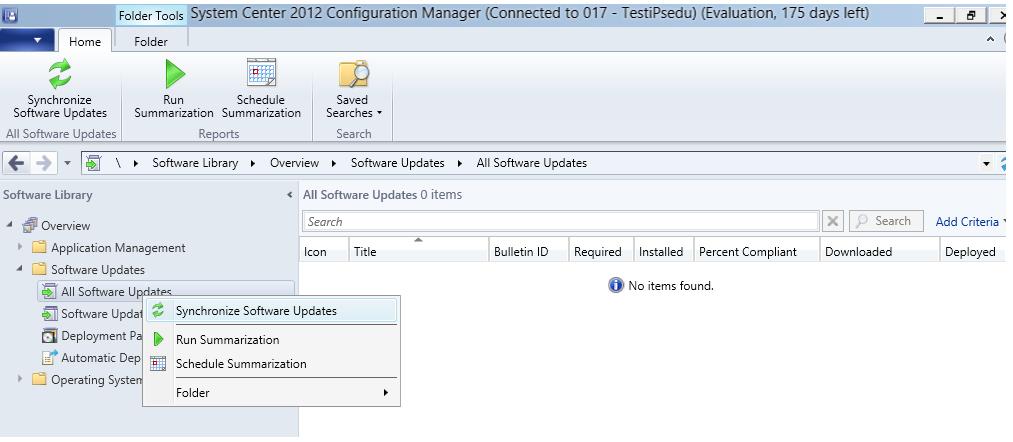
Task: Click Operating Systems folder icon
Action: click(x=39, y=379)
